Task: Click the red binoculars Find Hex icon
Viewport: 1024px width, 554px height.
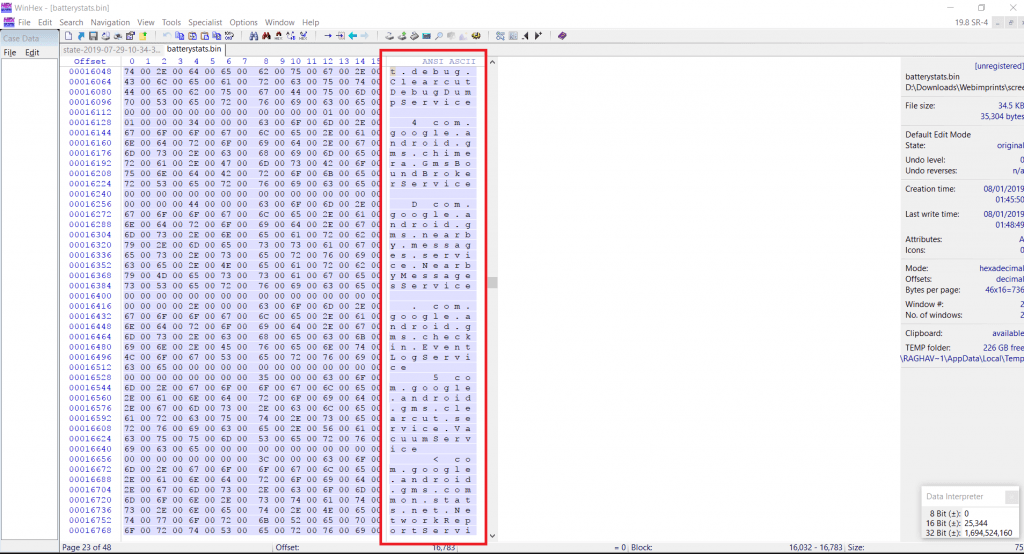Action: point(266,36)
